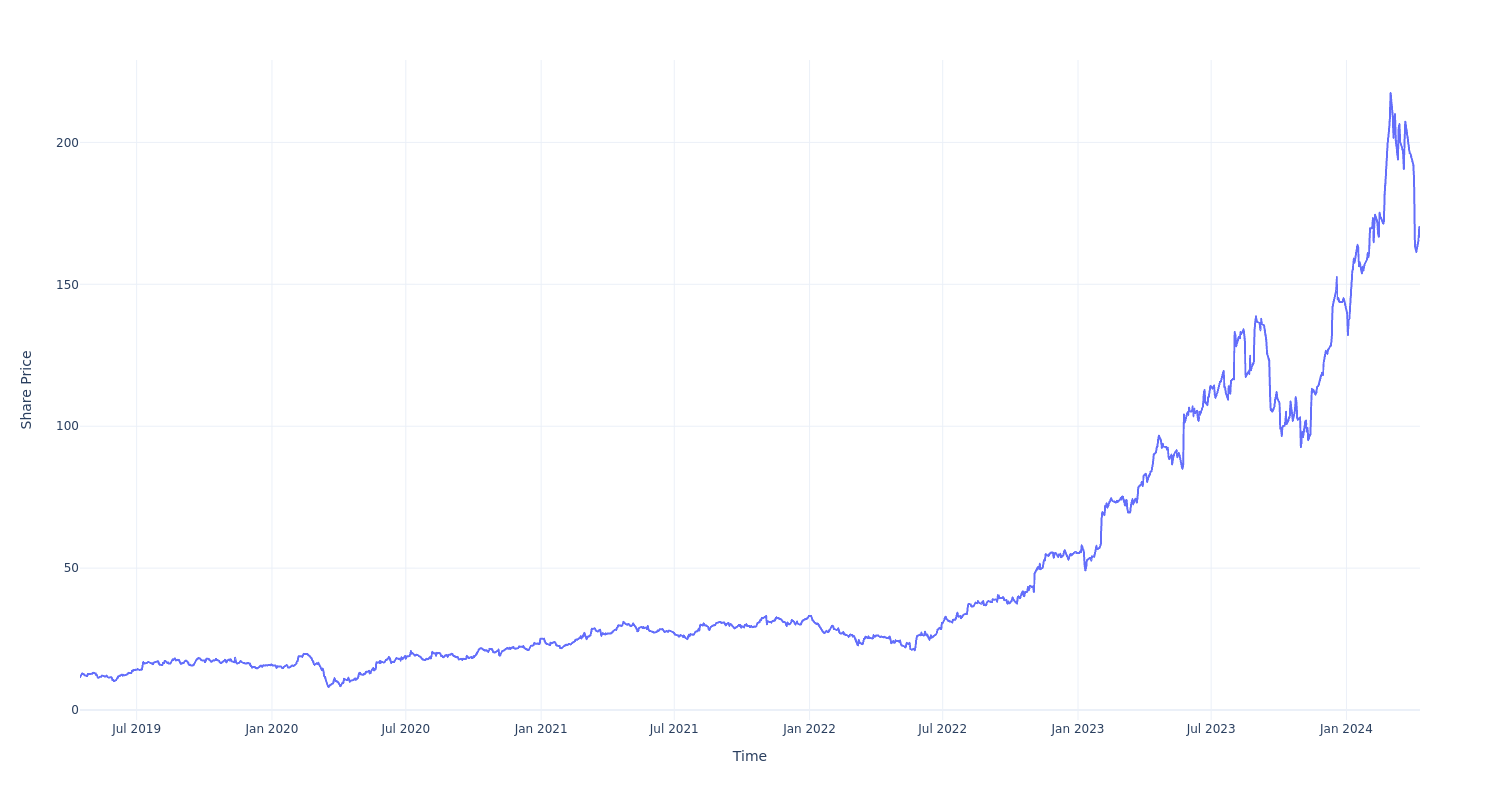Click the 'Jan 2020' x-axis label
The width and height of the screenshot is (1500, 800).
[x=272, y=729]
